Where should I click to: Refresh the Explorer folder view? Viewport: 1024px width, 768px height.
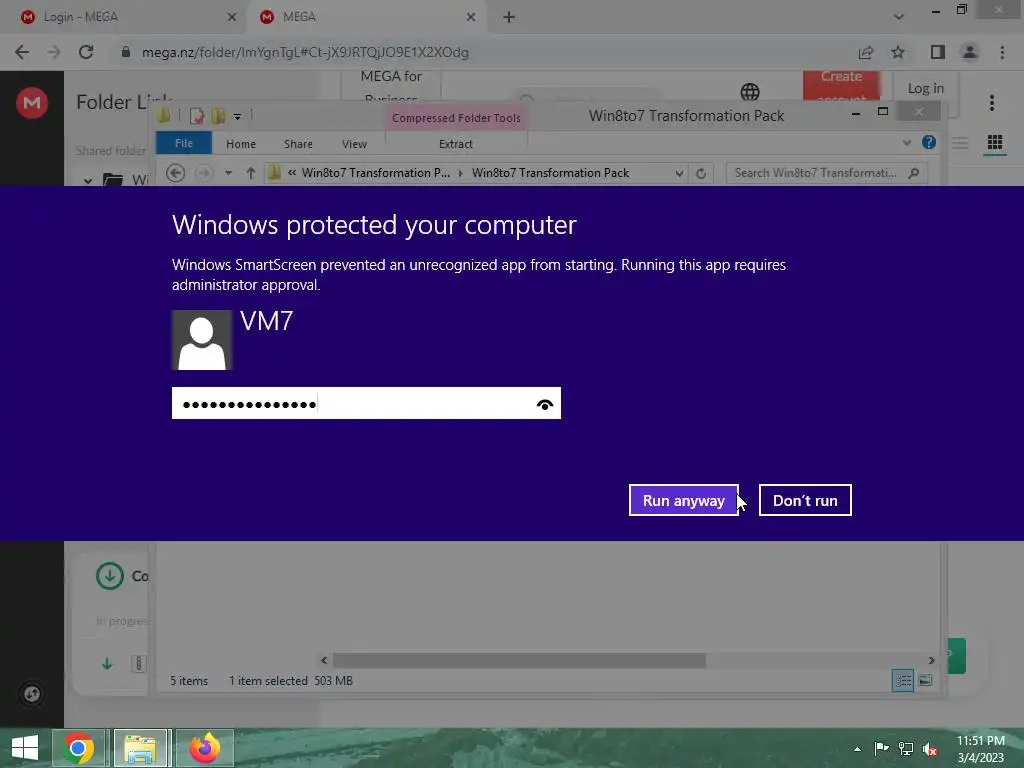tap(701, 173)
